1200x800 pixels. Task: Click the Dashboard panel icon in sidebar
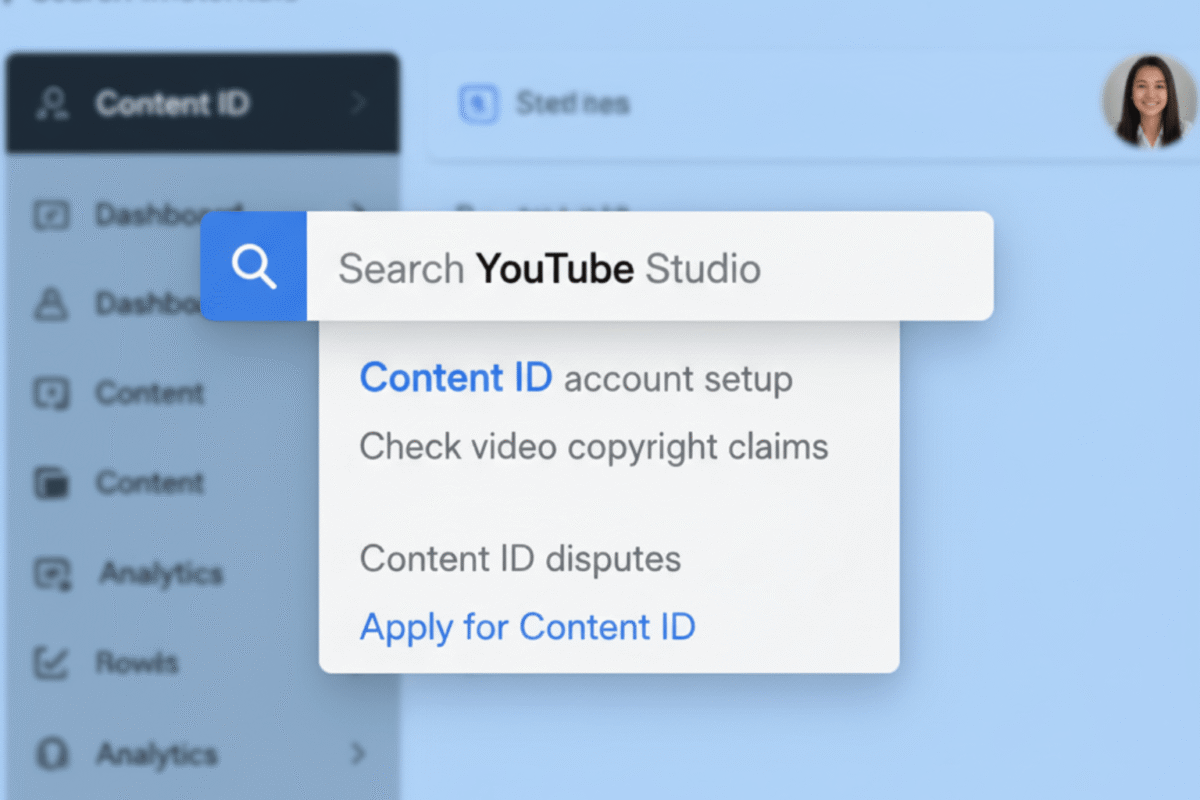pos(52,213)
